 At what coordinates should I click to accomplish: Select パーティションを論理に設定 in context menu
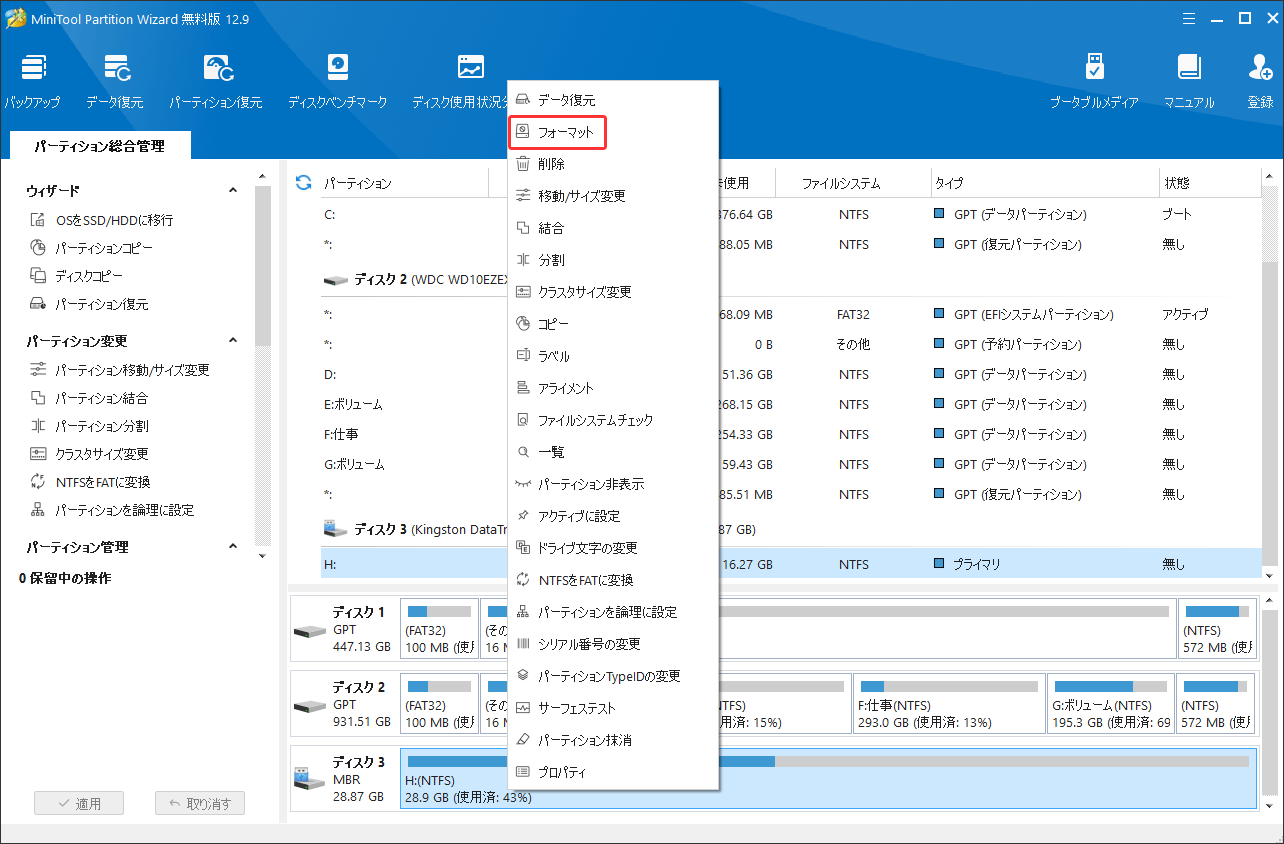pos(612,612)
